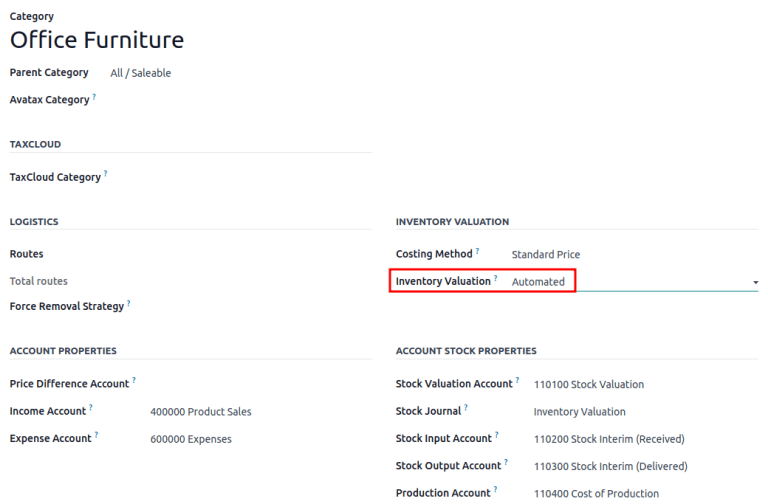Click help icon beside Stock Journal
The width and height of the screenshot is (768, 504).
[466, 408]
